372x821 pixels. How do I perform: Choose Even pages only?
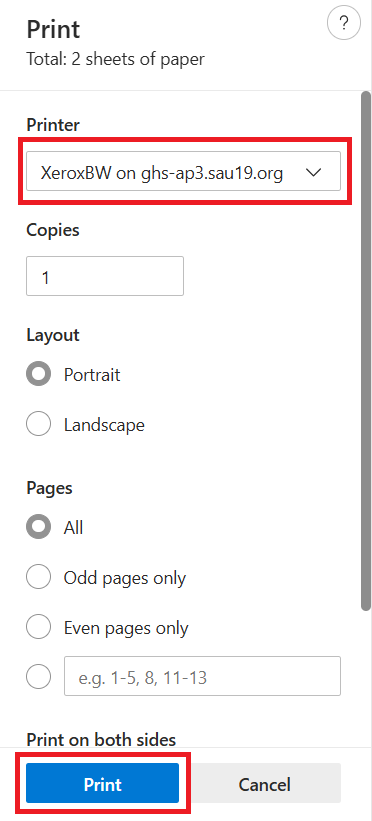[x=38, y=627]
